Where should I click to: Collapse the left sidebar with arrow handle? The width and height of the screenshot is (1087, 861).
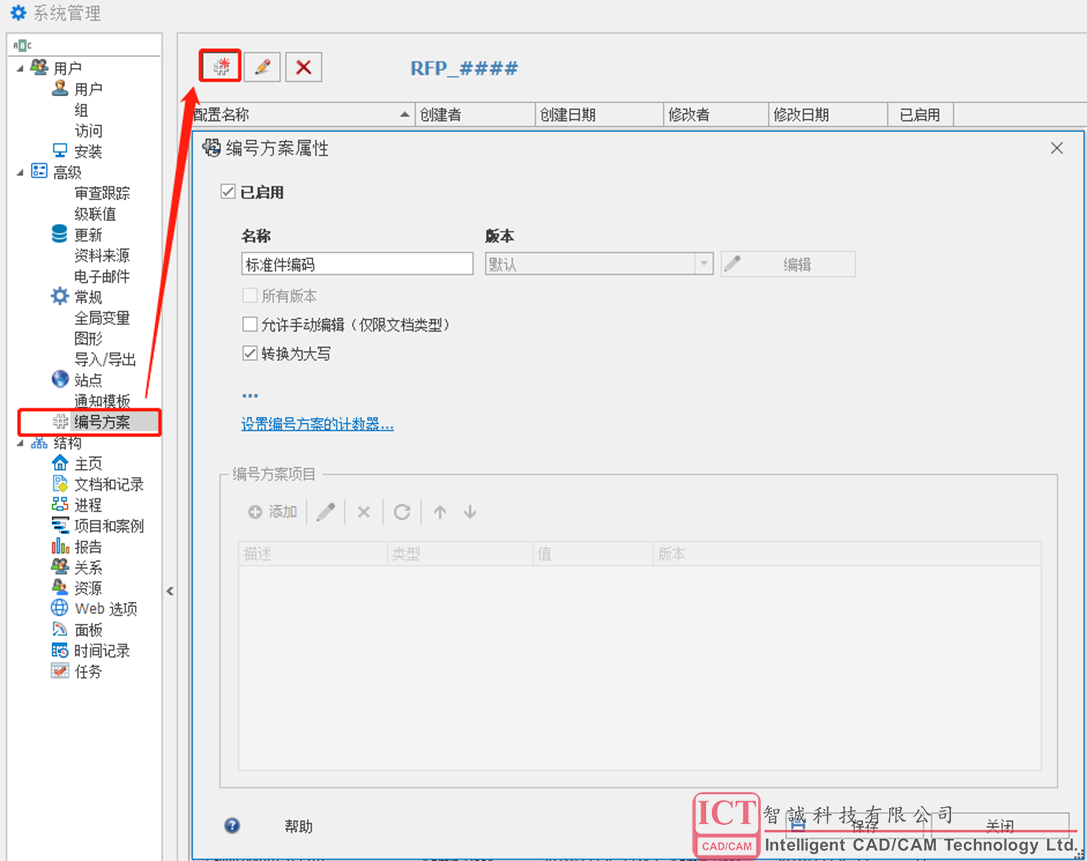click(x=170, y=591)
